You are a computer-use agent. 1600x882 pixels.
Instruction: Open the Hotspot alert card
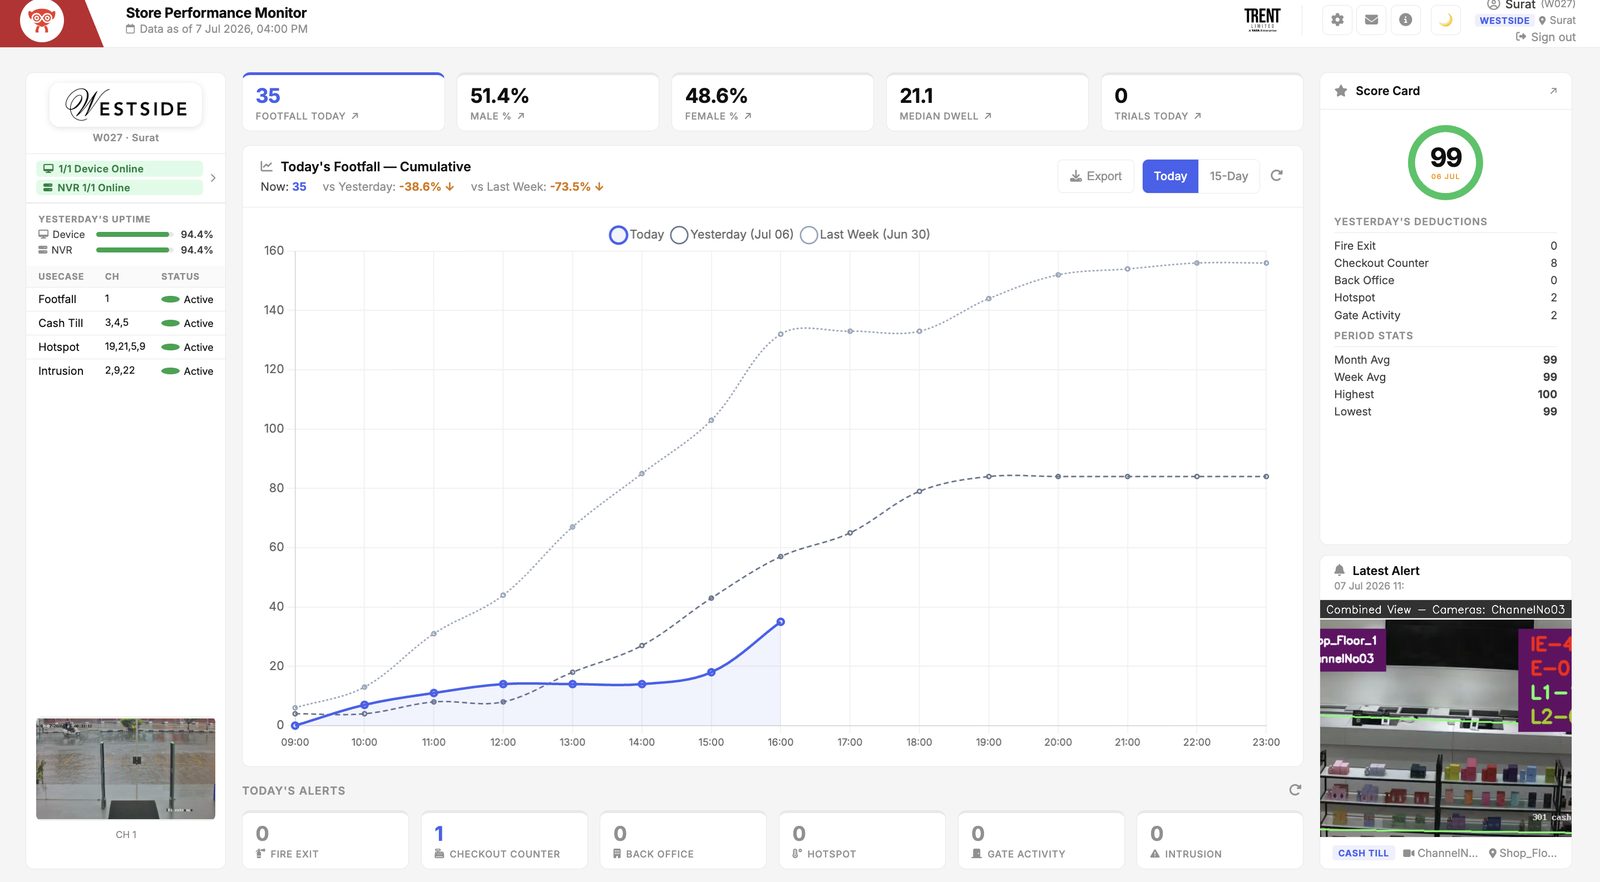862,841
